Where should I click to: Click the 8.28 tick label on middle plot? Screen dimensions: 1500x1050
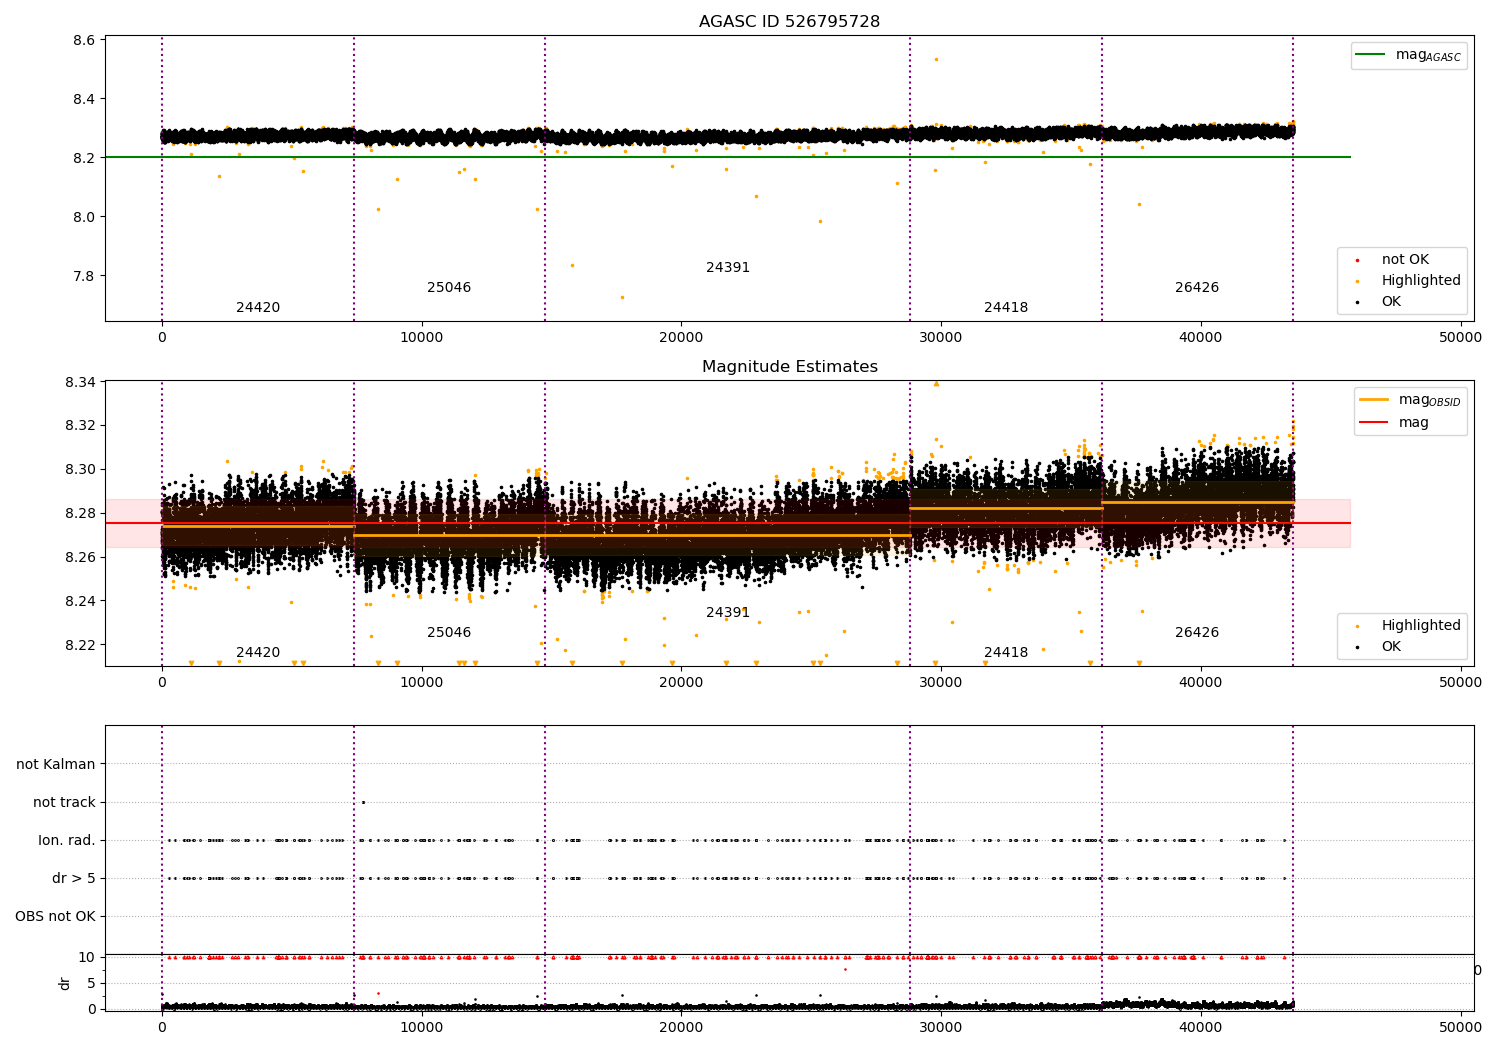[x=80, y=514]
